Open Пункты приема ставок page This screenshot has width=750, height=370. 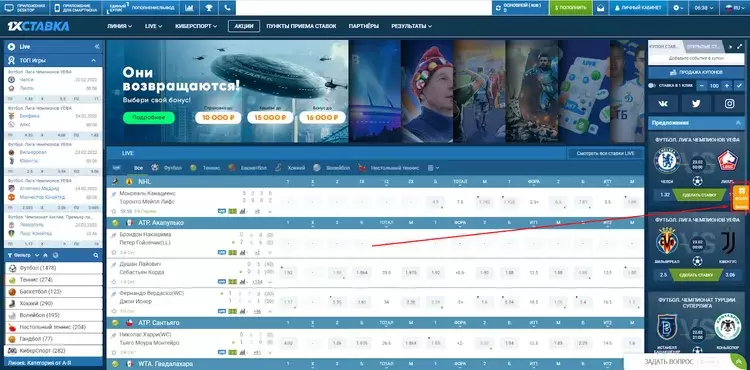pos(301,26)
